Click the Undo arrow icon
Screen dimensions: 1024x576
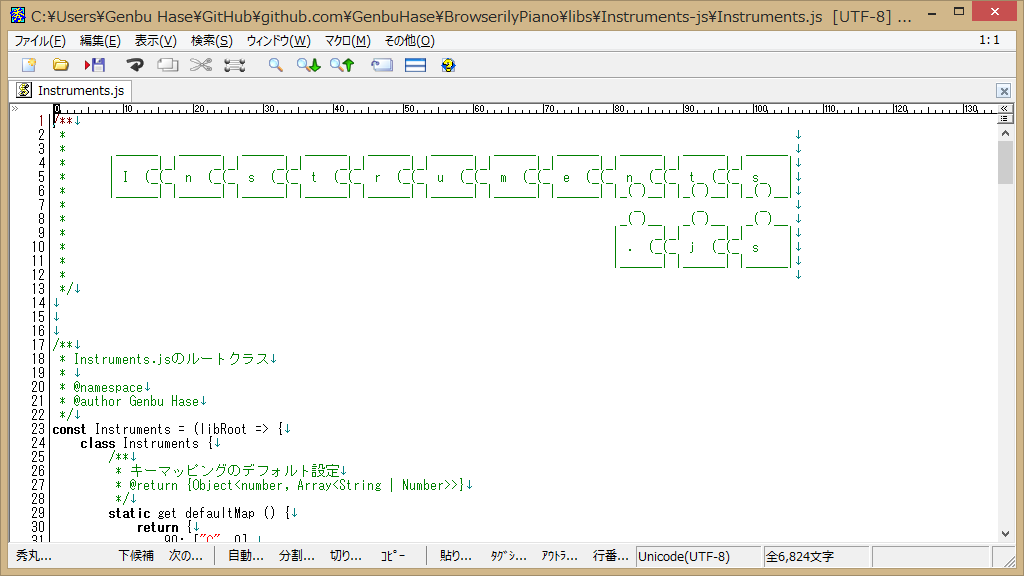point(135,65)
